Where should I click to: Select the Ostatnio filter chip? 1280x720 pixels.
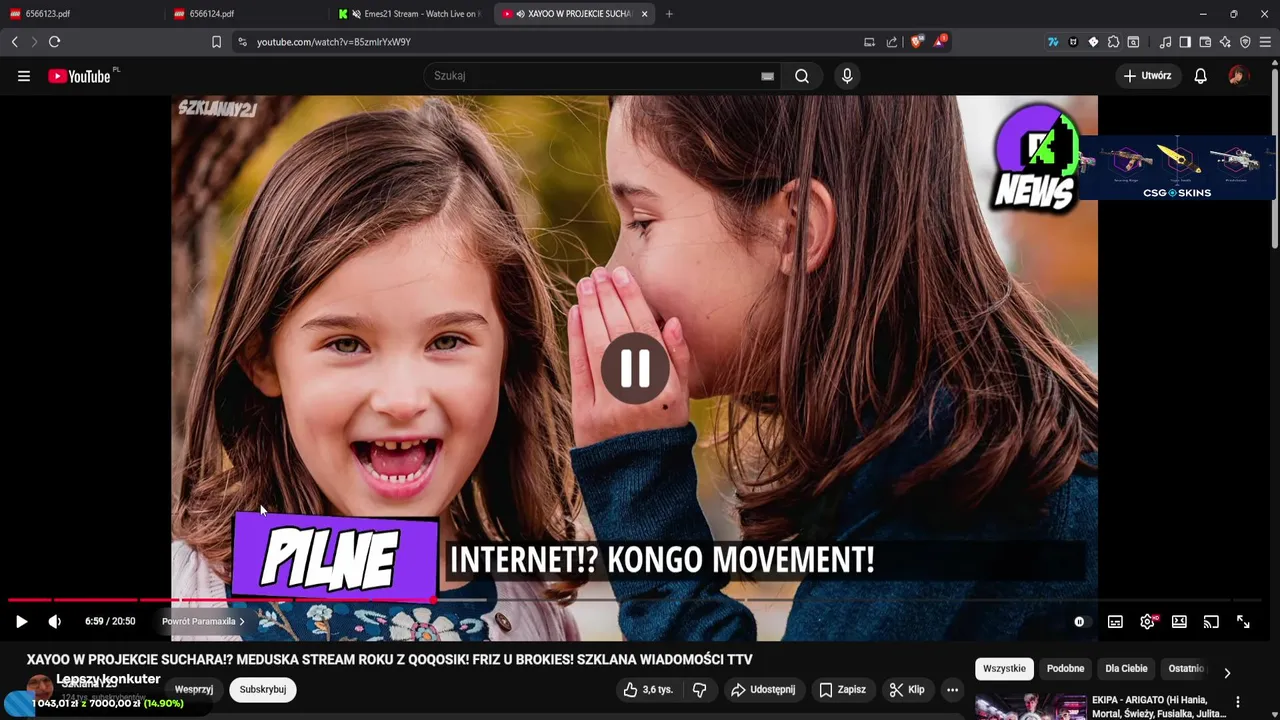1186,669
